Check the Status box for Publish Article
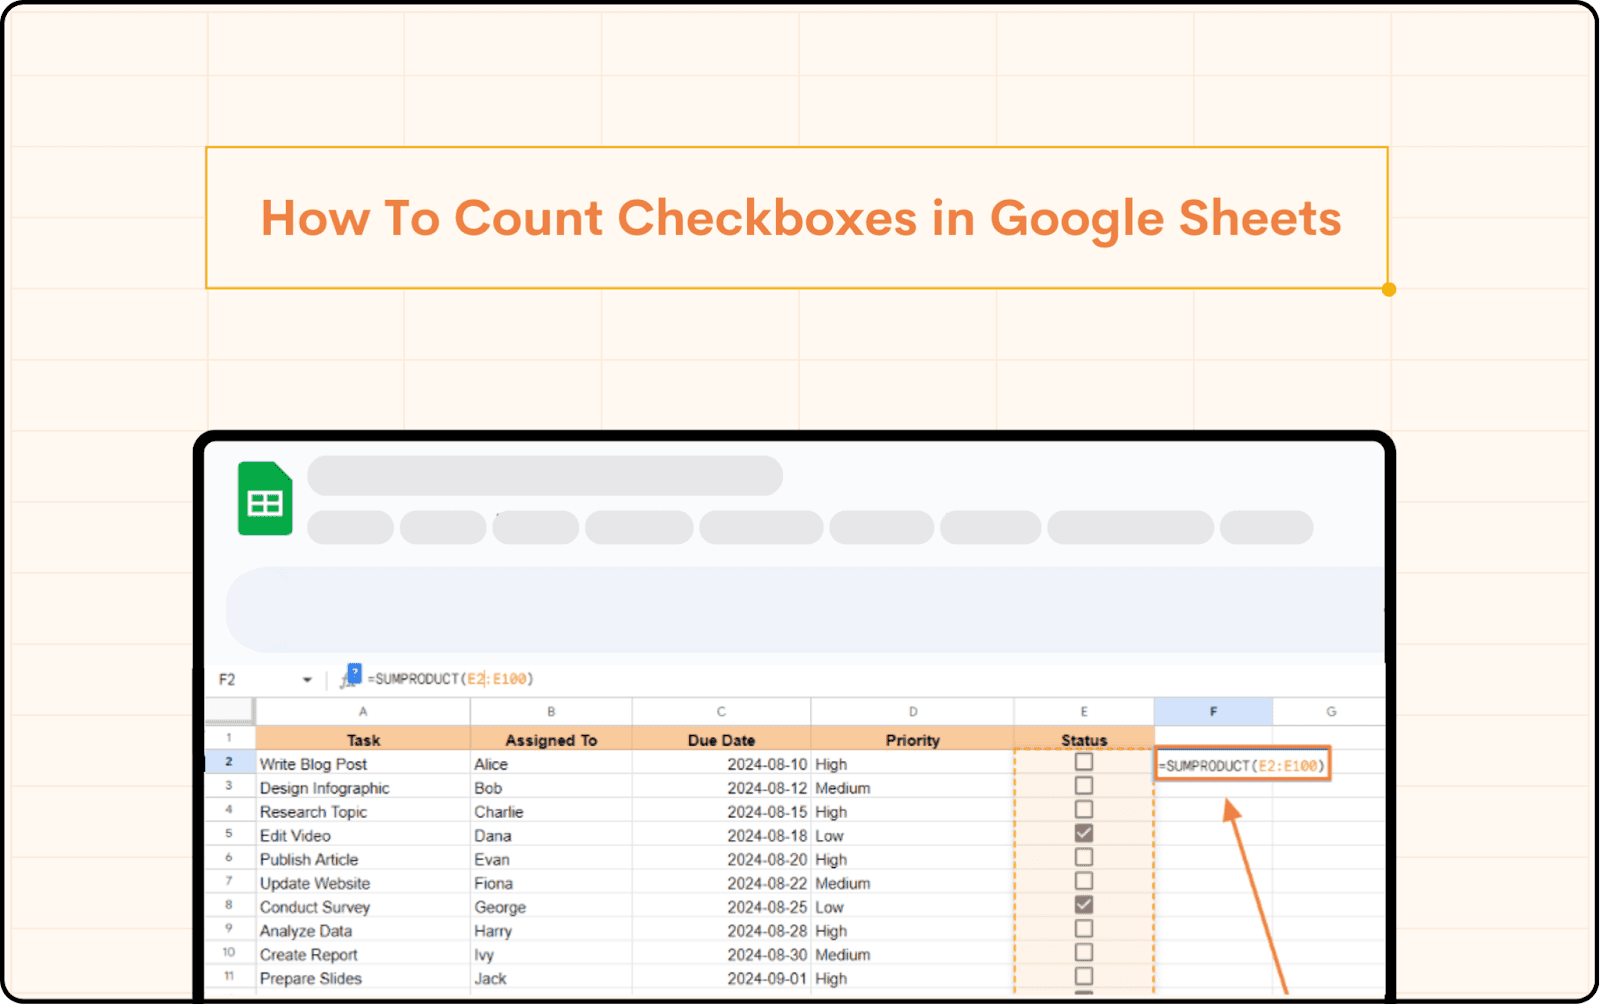This screenshot has height=1004, width=1600. (1084, 857)
